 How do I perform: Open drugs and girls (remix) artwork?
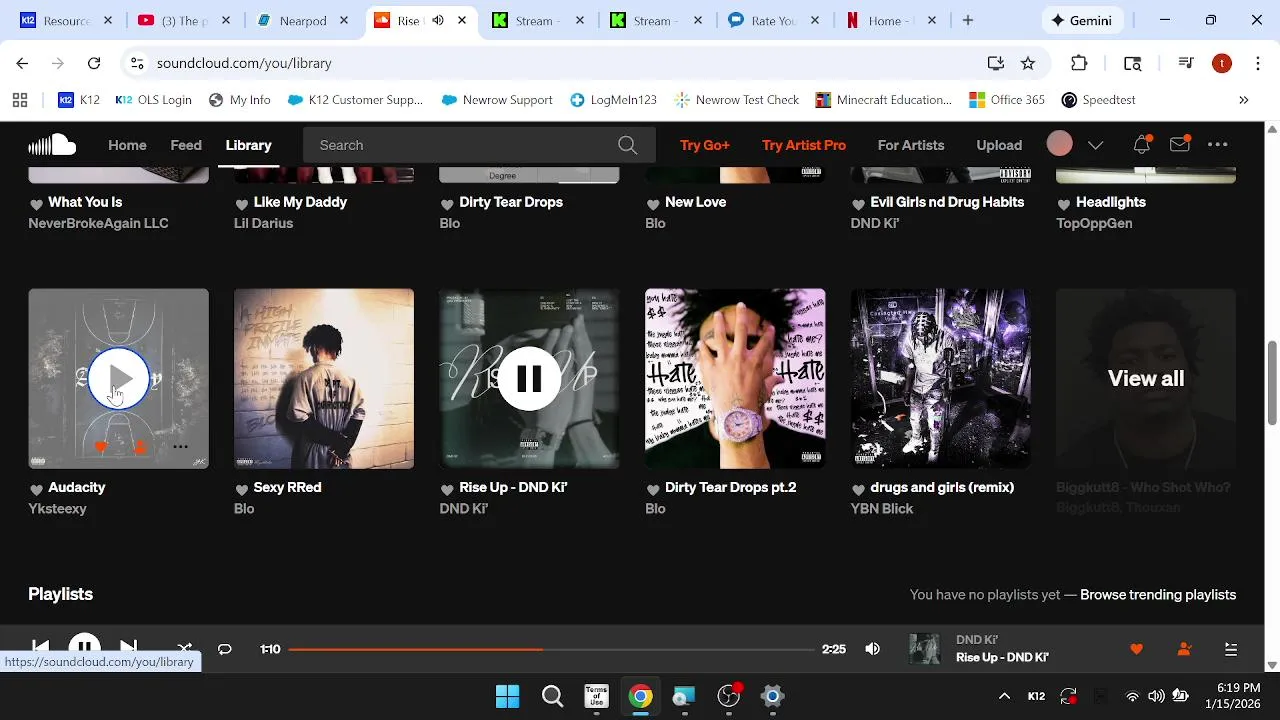point(941,378)
